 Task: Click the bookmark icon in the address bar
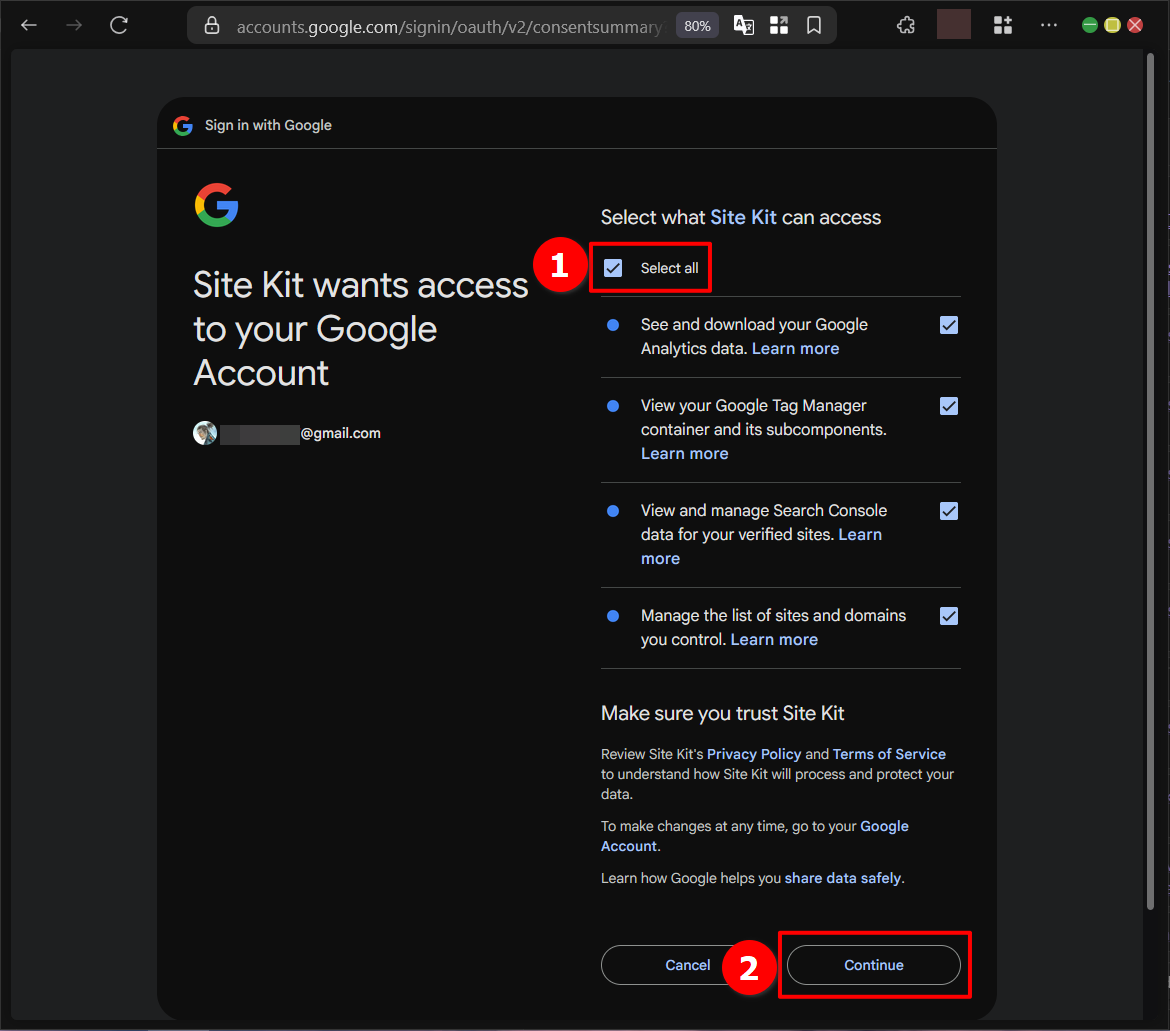(813, 24)
